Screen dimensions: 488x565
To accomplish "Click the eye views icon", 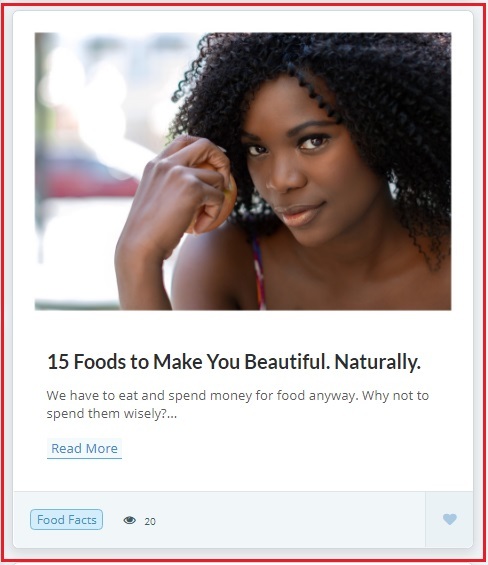I will (x=129, y=520).
